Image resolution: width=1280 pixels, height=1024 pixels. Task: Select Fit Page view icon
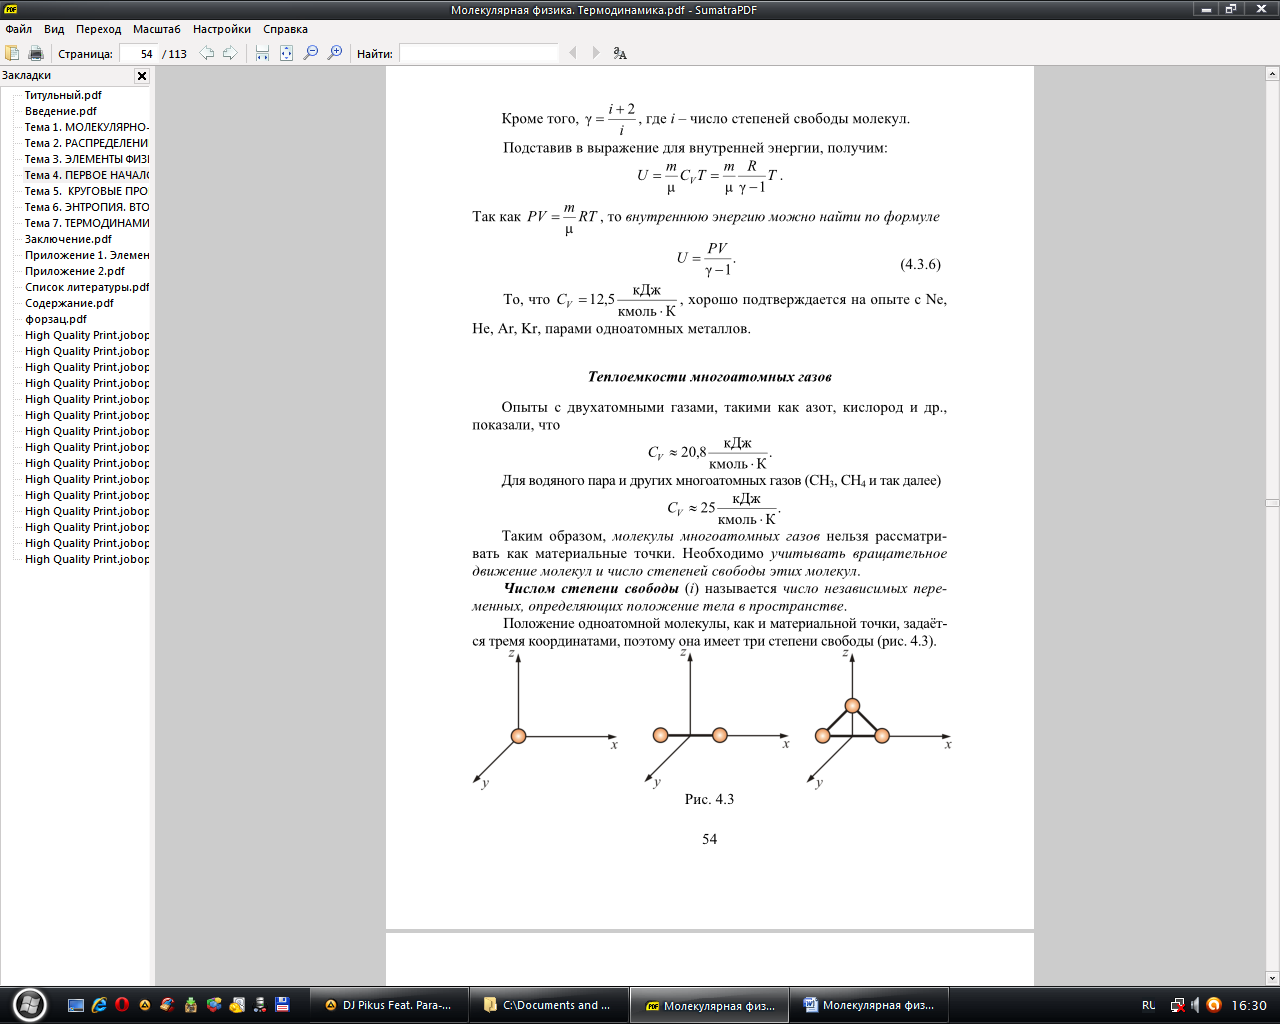[286, 53]
